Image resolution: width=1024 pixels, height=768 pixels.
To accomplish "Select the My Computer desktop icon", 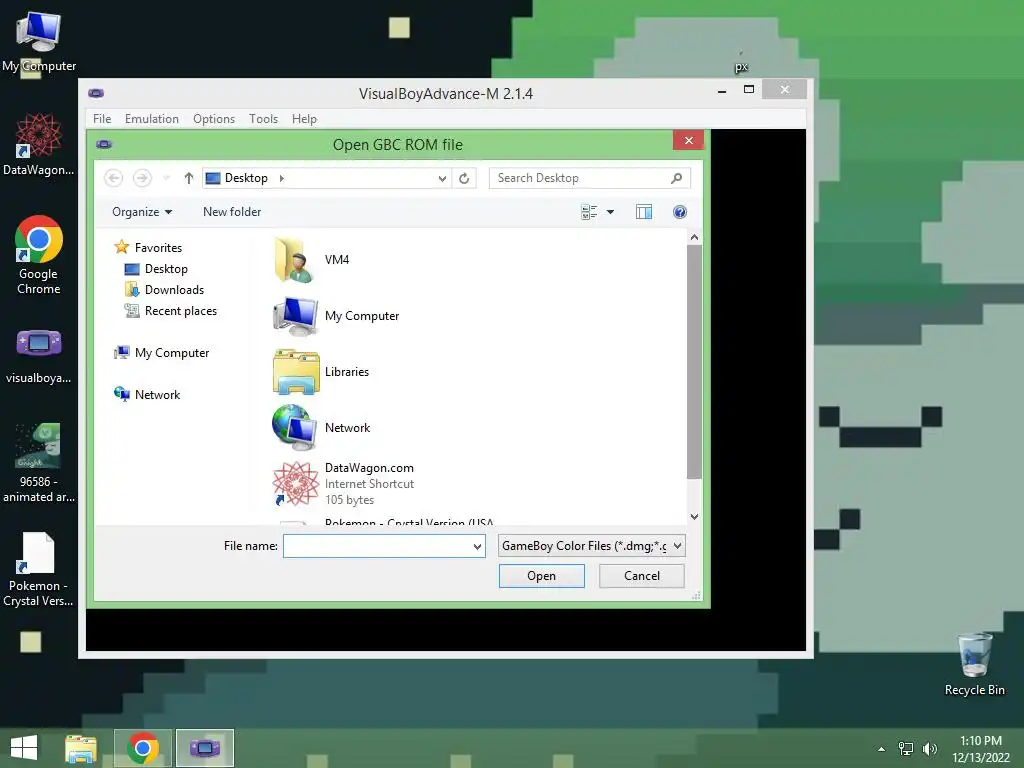I will (39, 40).
